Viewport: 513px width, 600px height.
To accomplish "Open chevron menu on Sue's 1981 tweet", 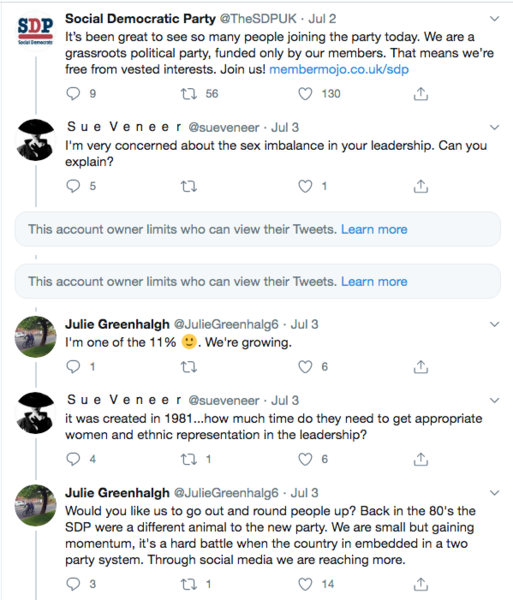I will click(495, 401).
